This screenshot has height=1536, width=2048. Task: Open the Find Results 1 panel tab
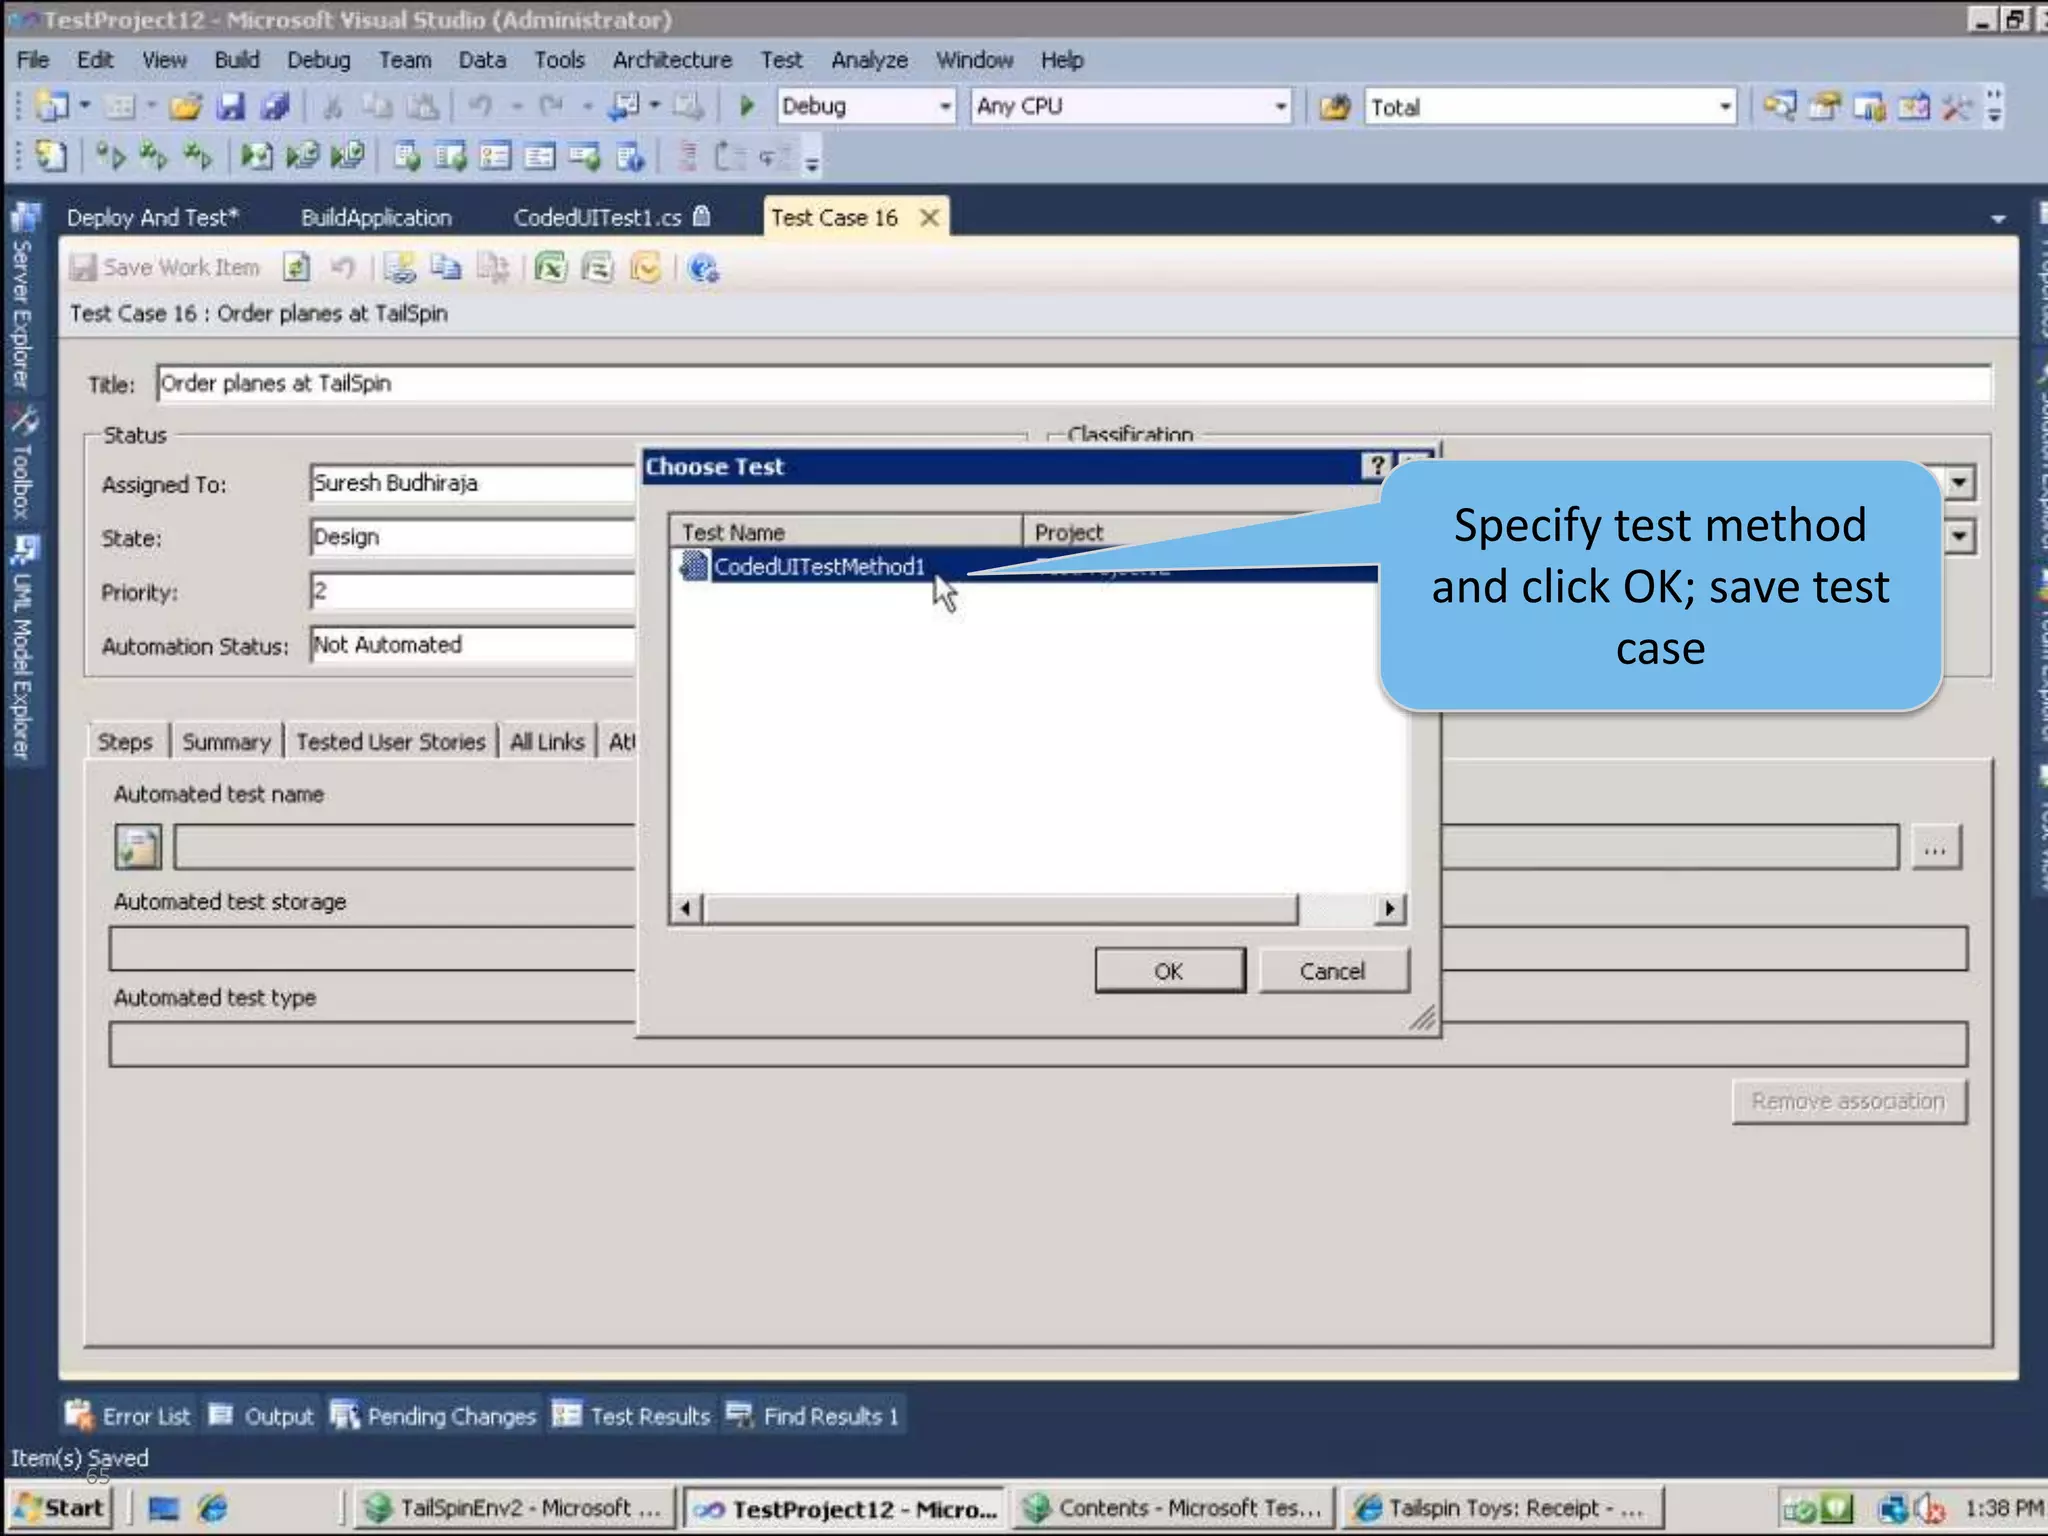tap(813, 1415)
